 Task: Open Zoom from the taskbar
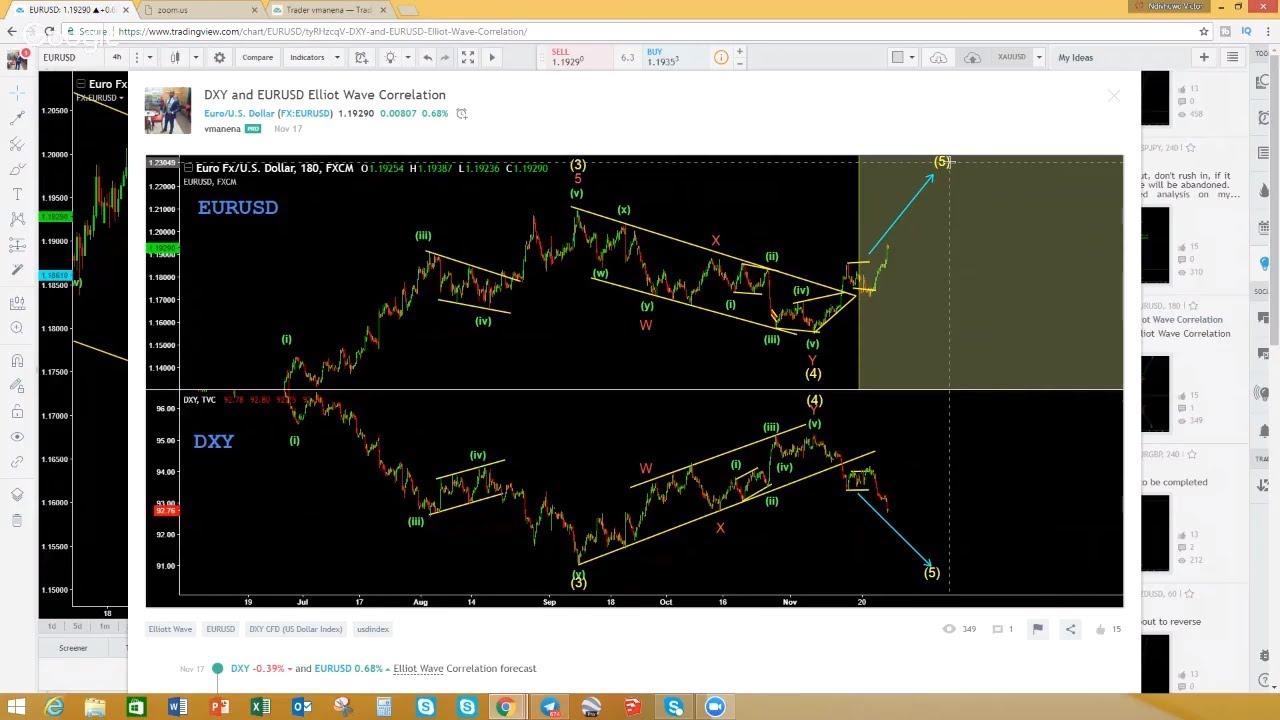(x=715, y=707)
